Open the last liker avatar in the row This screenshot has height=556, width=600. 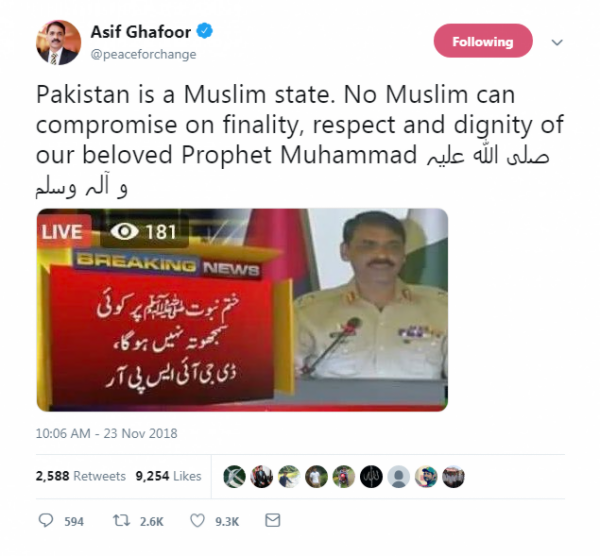point(453,477)
